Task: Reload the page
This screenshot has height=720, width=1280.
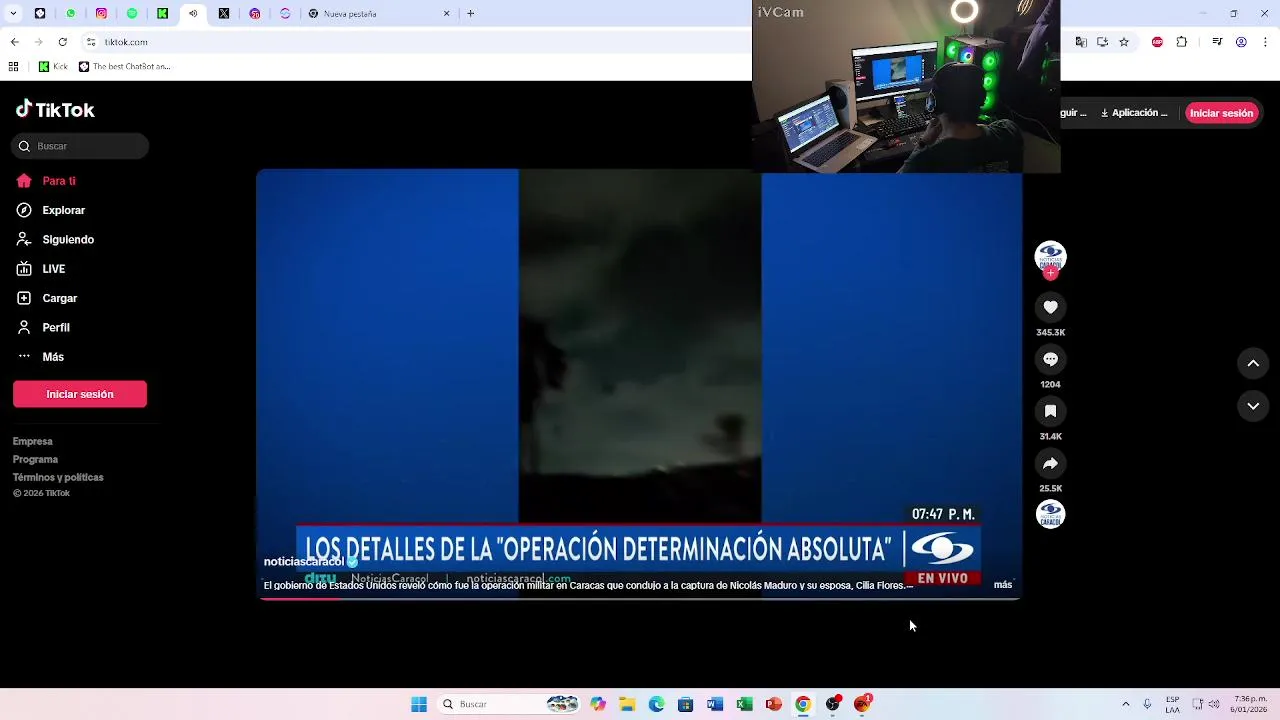Action: point(62,42)
